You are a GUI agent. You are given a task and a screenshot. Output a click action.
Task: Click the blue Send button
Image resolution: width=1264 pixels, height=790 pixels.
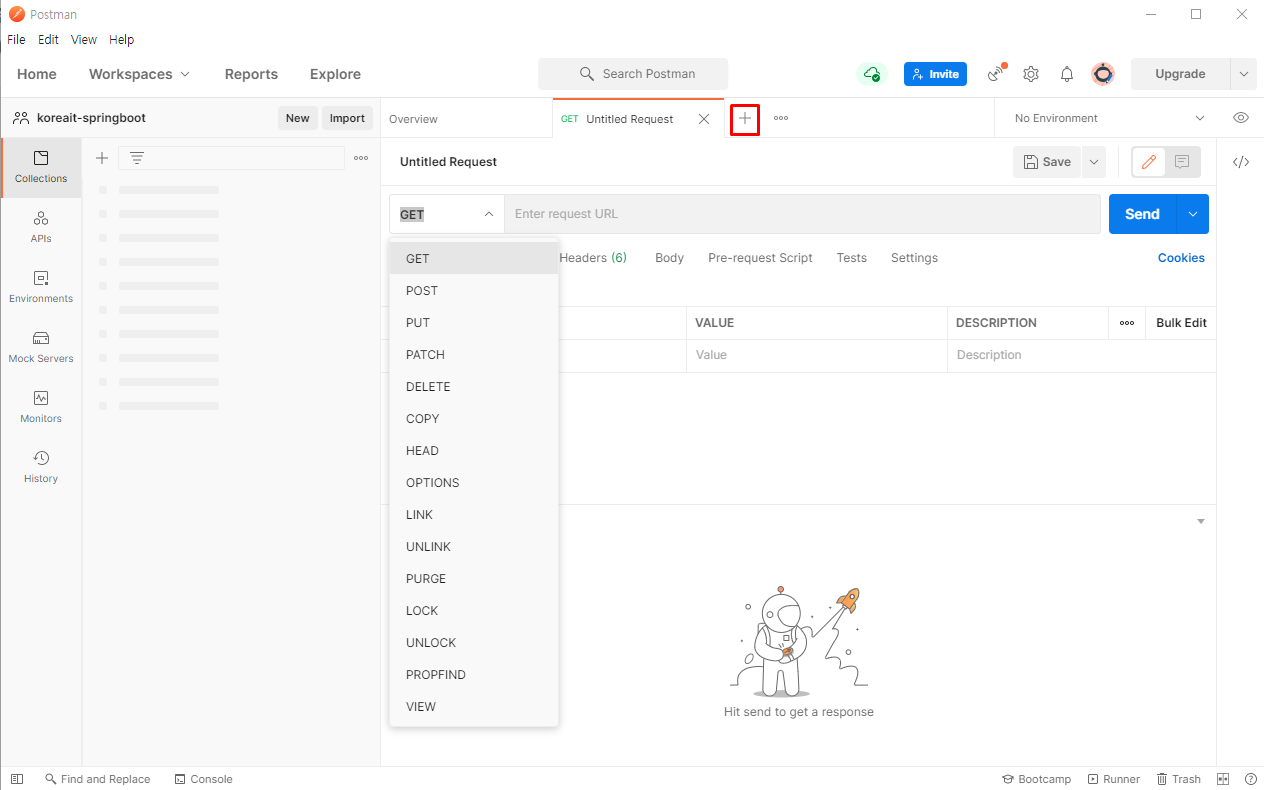click(x=1142, y=214)
